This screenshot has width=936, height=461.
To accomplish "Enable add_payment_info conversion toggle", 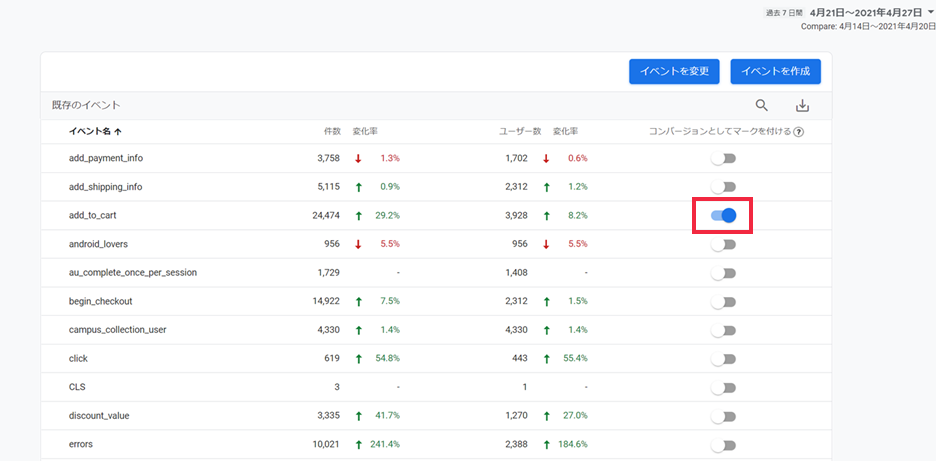I will click(723, 158).
